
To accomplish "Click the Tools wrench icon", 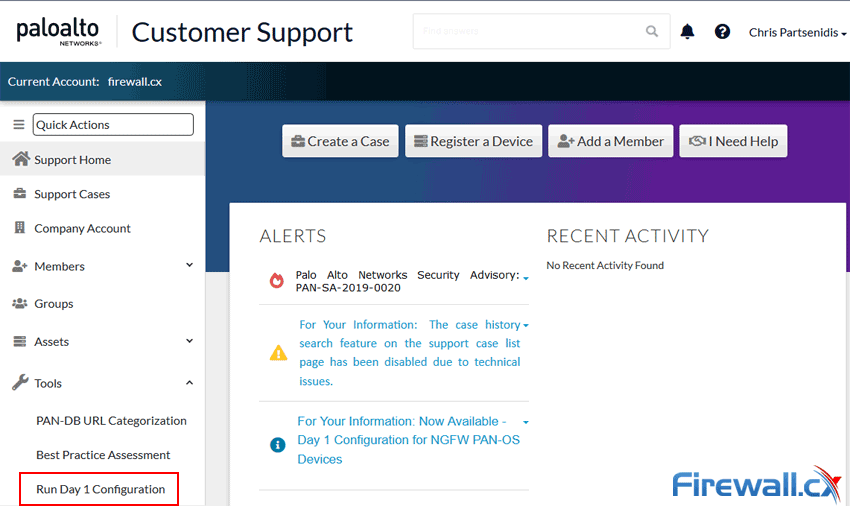I will [x=20, y=382].
